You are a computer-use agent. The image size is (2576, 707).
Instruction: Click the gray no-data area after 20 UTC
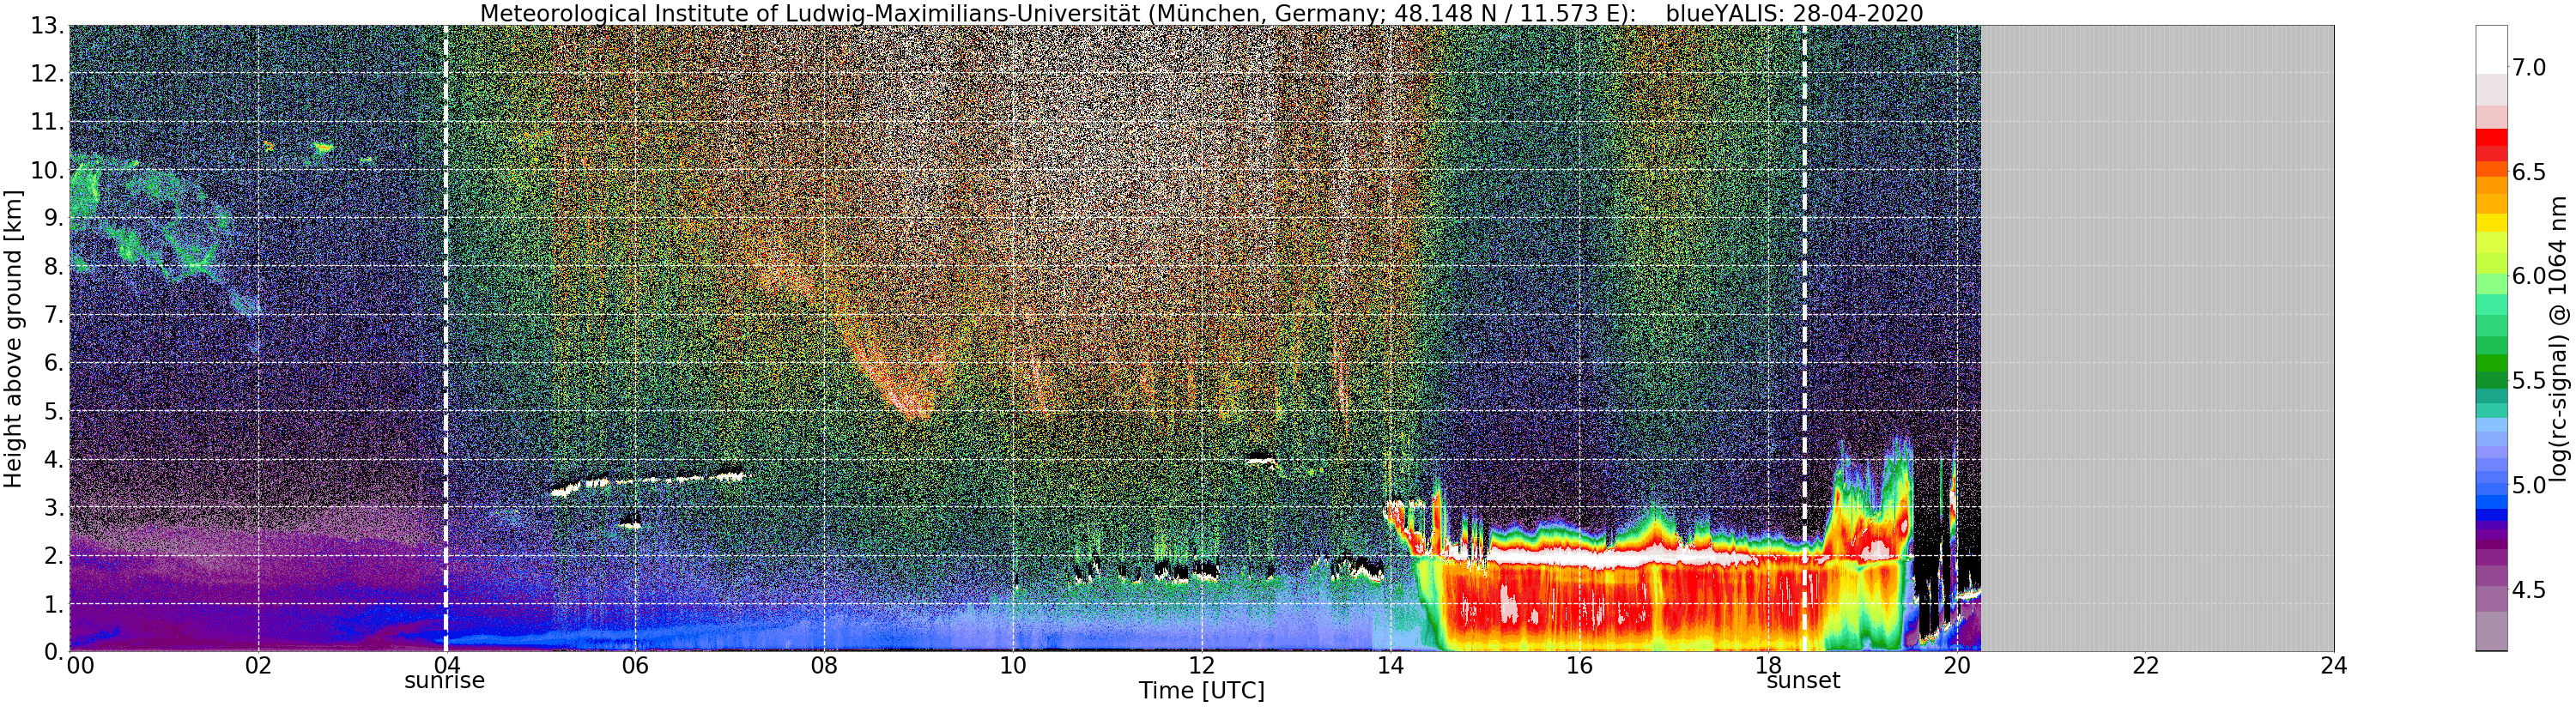point(2157,338)
